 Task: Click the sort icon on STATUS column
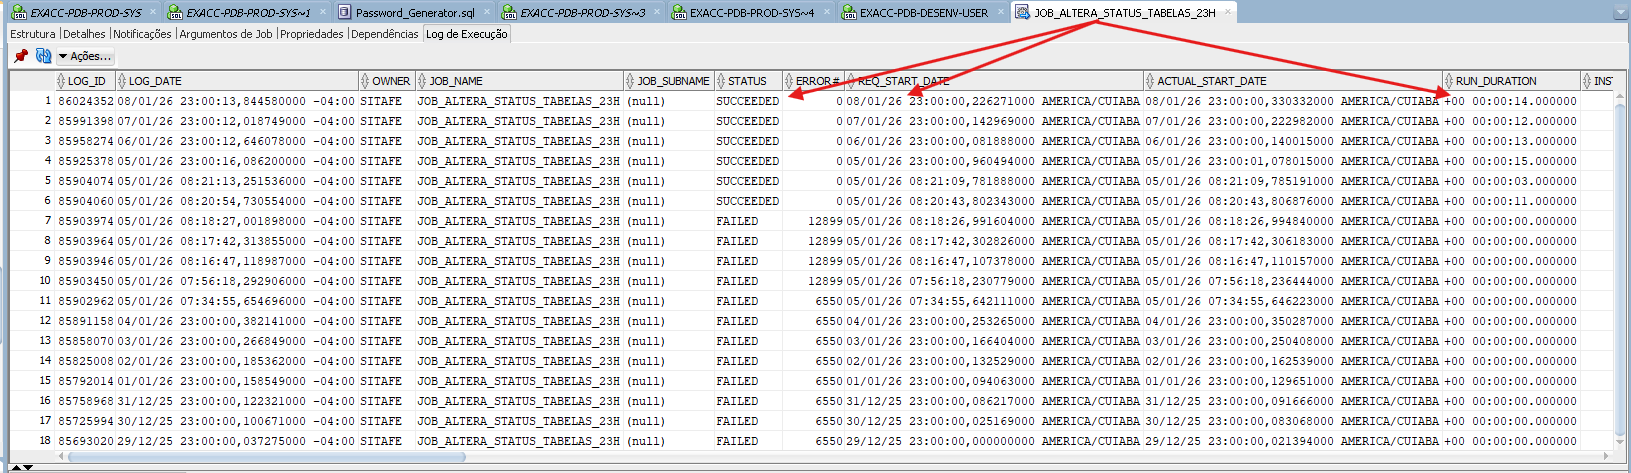tap(721, 81)
